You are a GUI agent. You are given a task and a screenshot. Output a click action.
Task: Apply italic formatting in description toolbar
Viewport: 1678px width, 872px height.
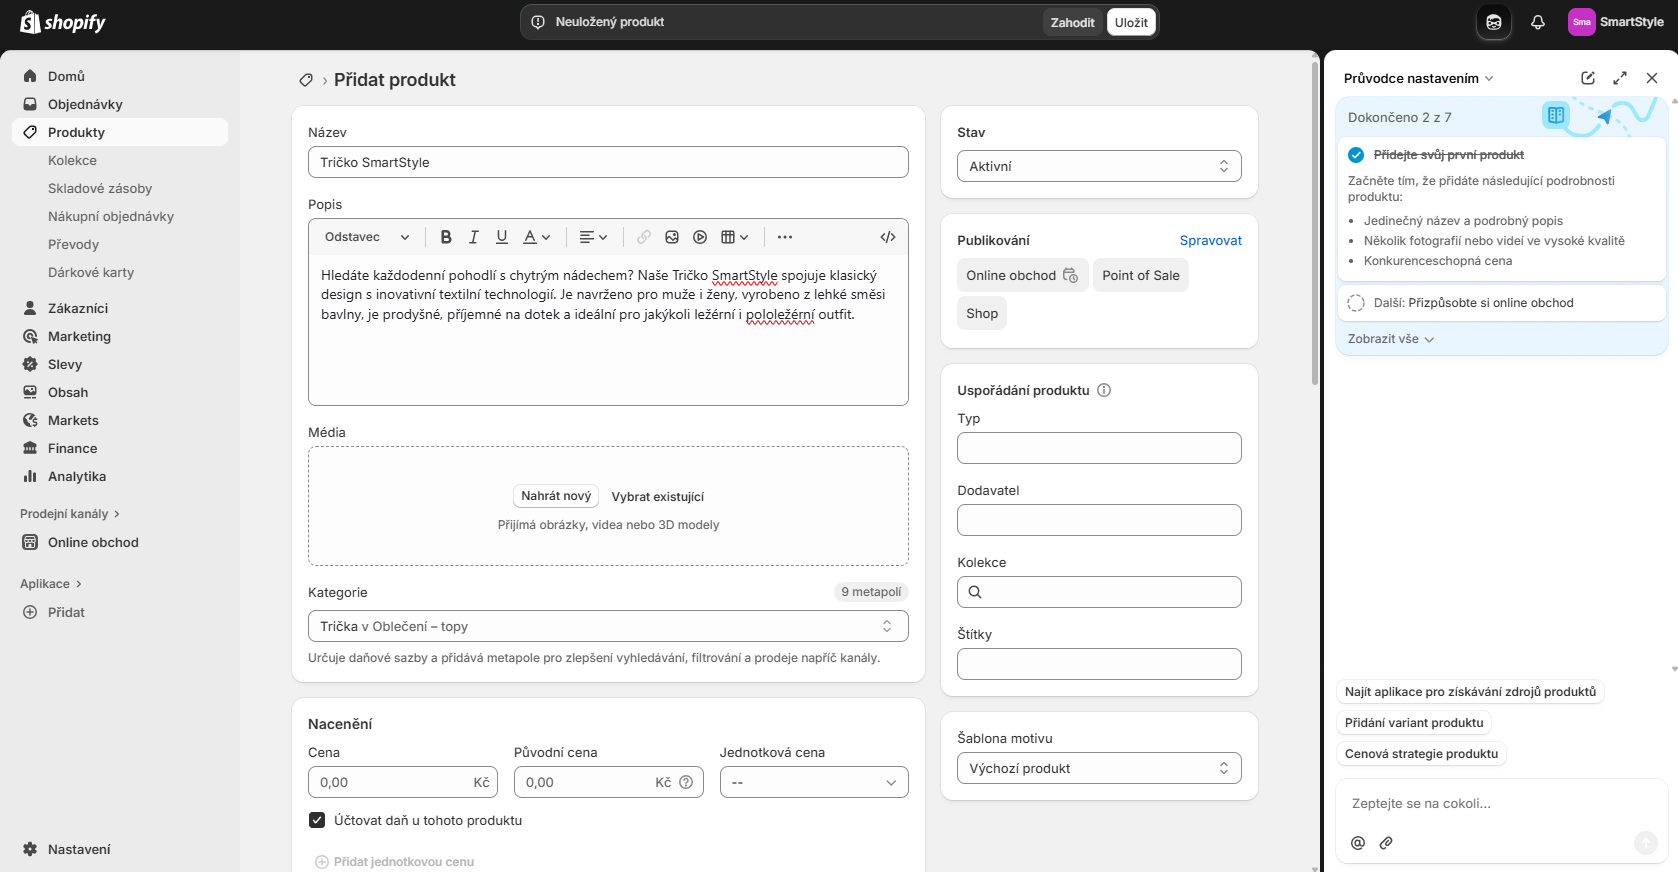[x=474, y=237]
